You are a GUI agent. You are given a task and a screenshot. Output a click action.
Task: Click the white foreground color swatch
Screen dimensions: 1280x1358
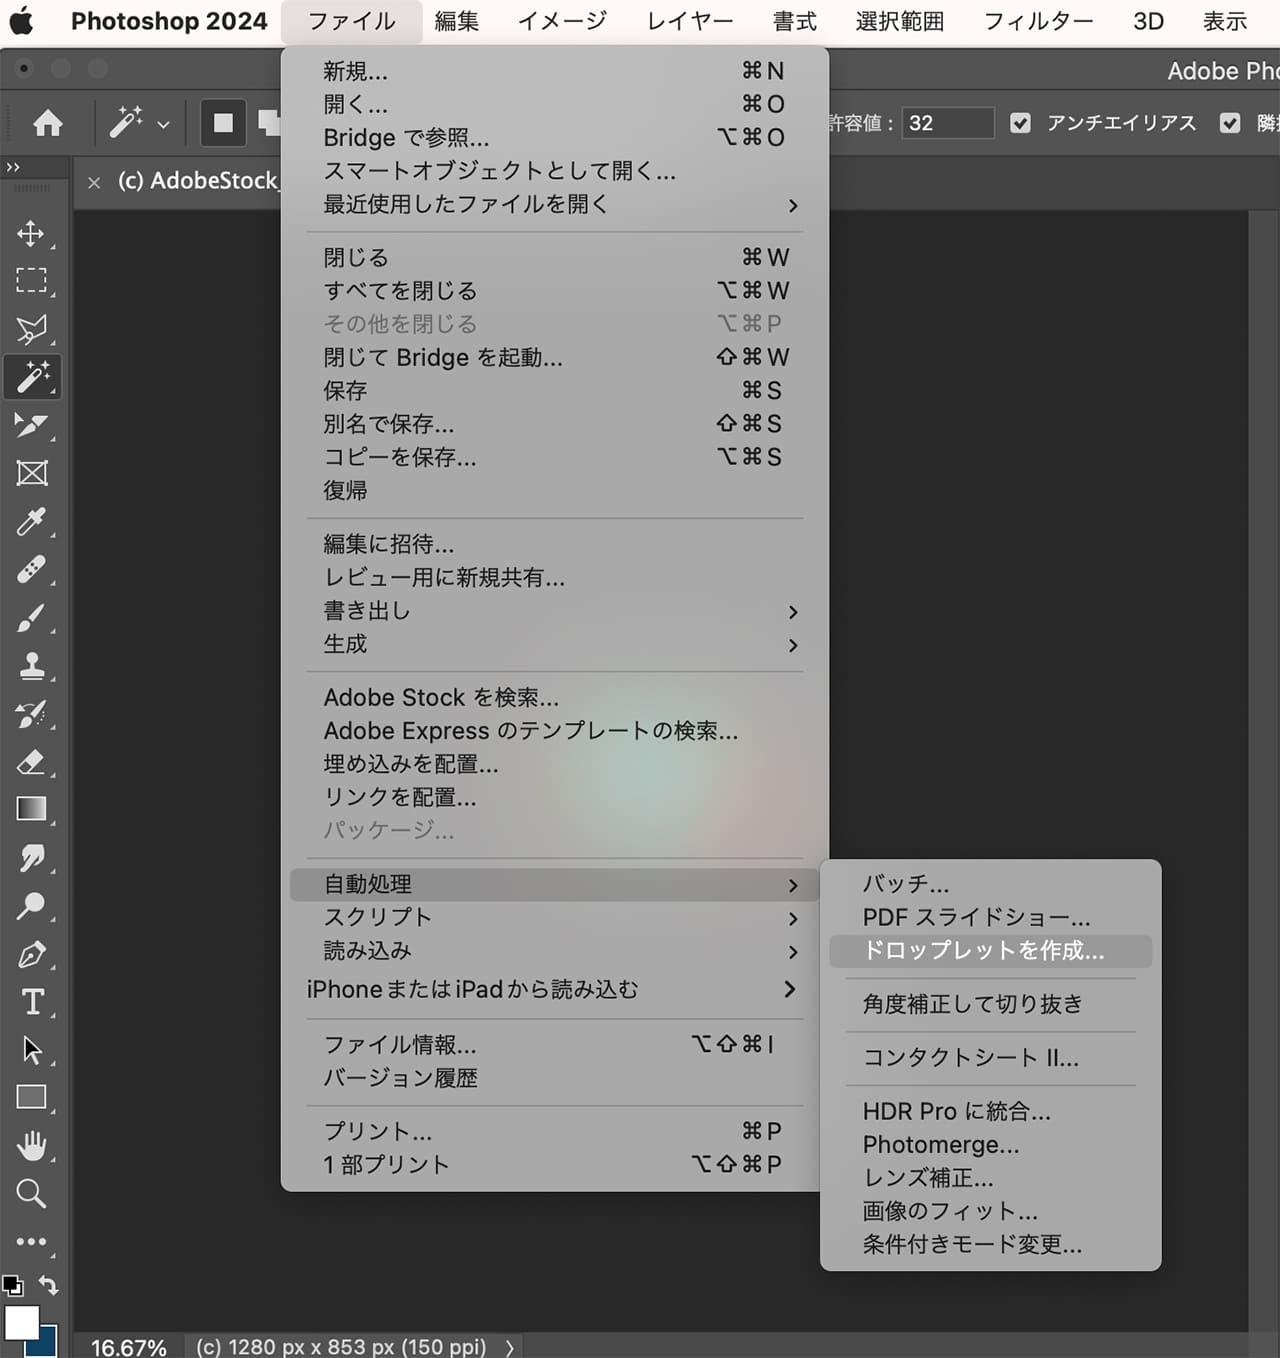[x=21, y=1322]
